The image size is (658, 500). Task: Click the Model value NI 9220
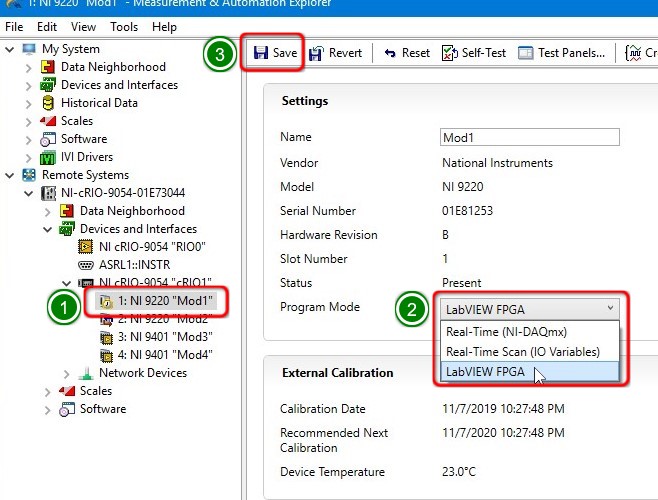[462, 187]
